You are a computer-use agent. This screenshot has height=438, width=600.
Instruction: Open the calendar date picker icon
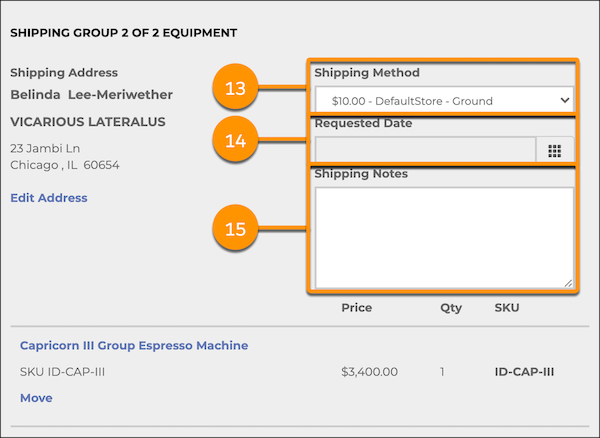555,150
